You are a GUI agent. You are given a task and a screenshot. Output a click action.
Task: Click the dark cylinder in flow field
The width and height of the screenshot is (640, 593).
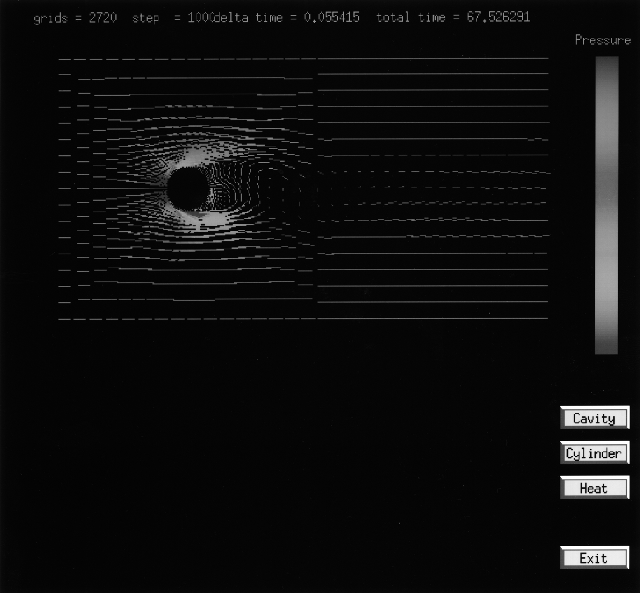[188, 189]
